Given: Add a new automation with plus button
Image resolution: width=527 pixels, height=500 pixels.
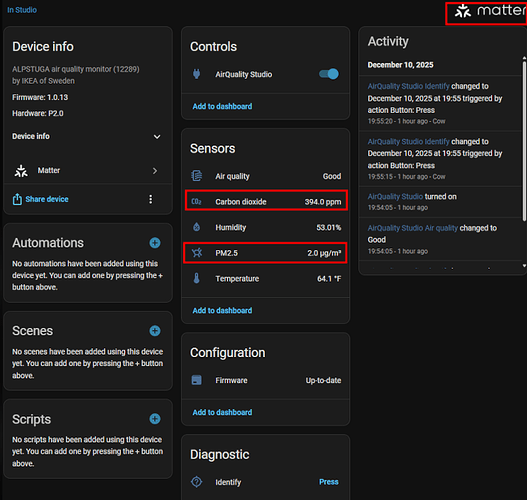Looking at the screenshot, I should (155, 243).
